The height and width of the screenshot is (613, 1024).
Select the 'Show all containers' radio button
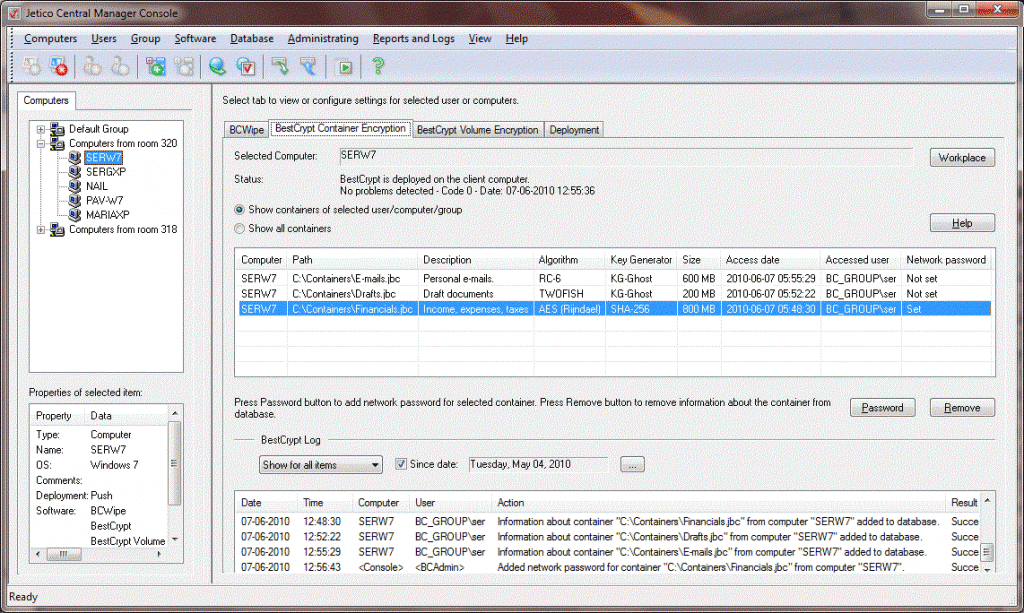(240, 228)
